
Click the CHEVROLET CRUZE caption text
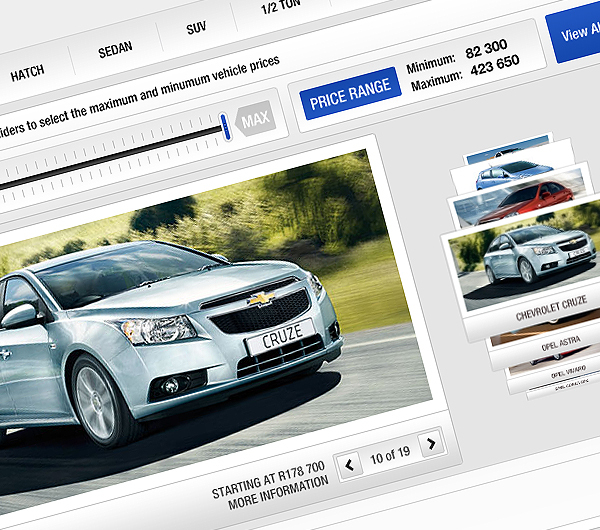(551, 309)
